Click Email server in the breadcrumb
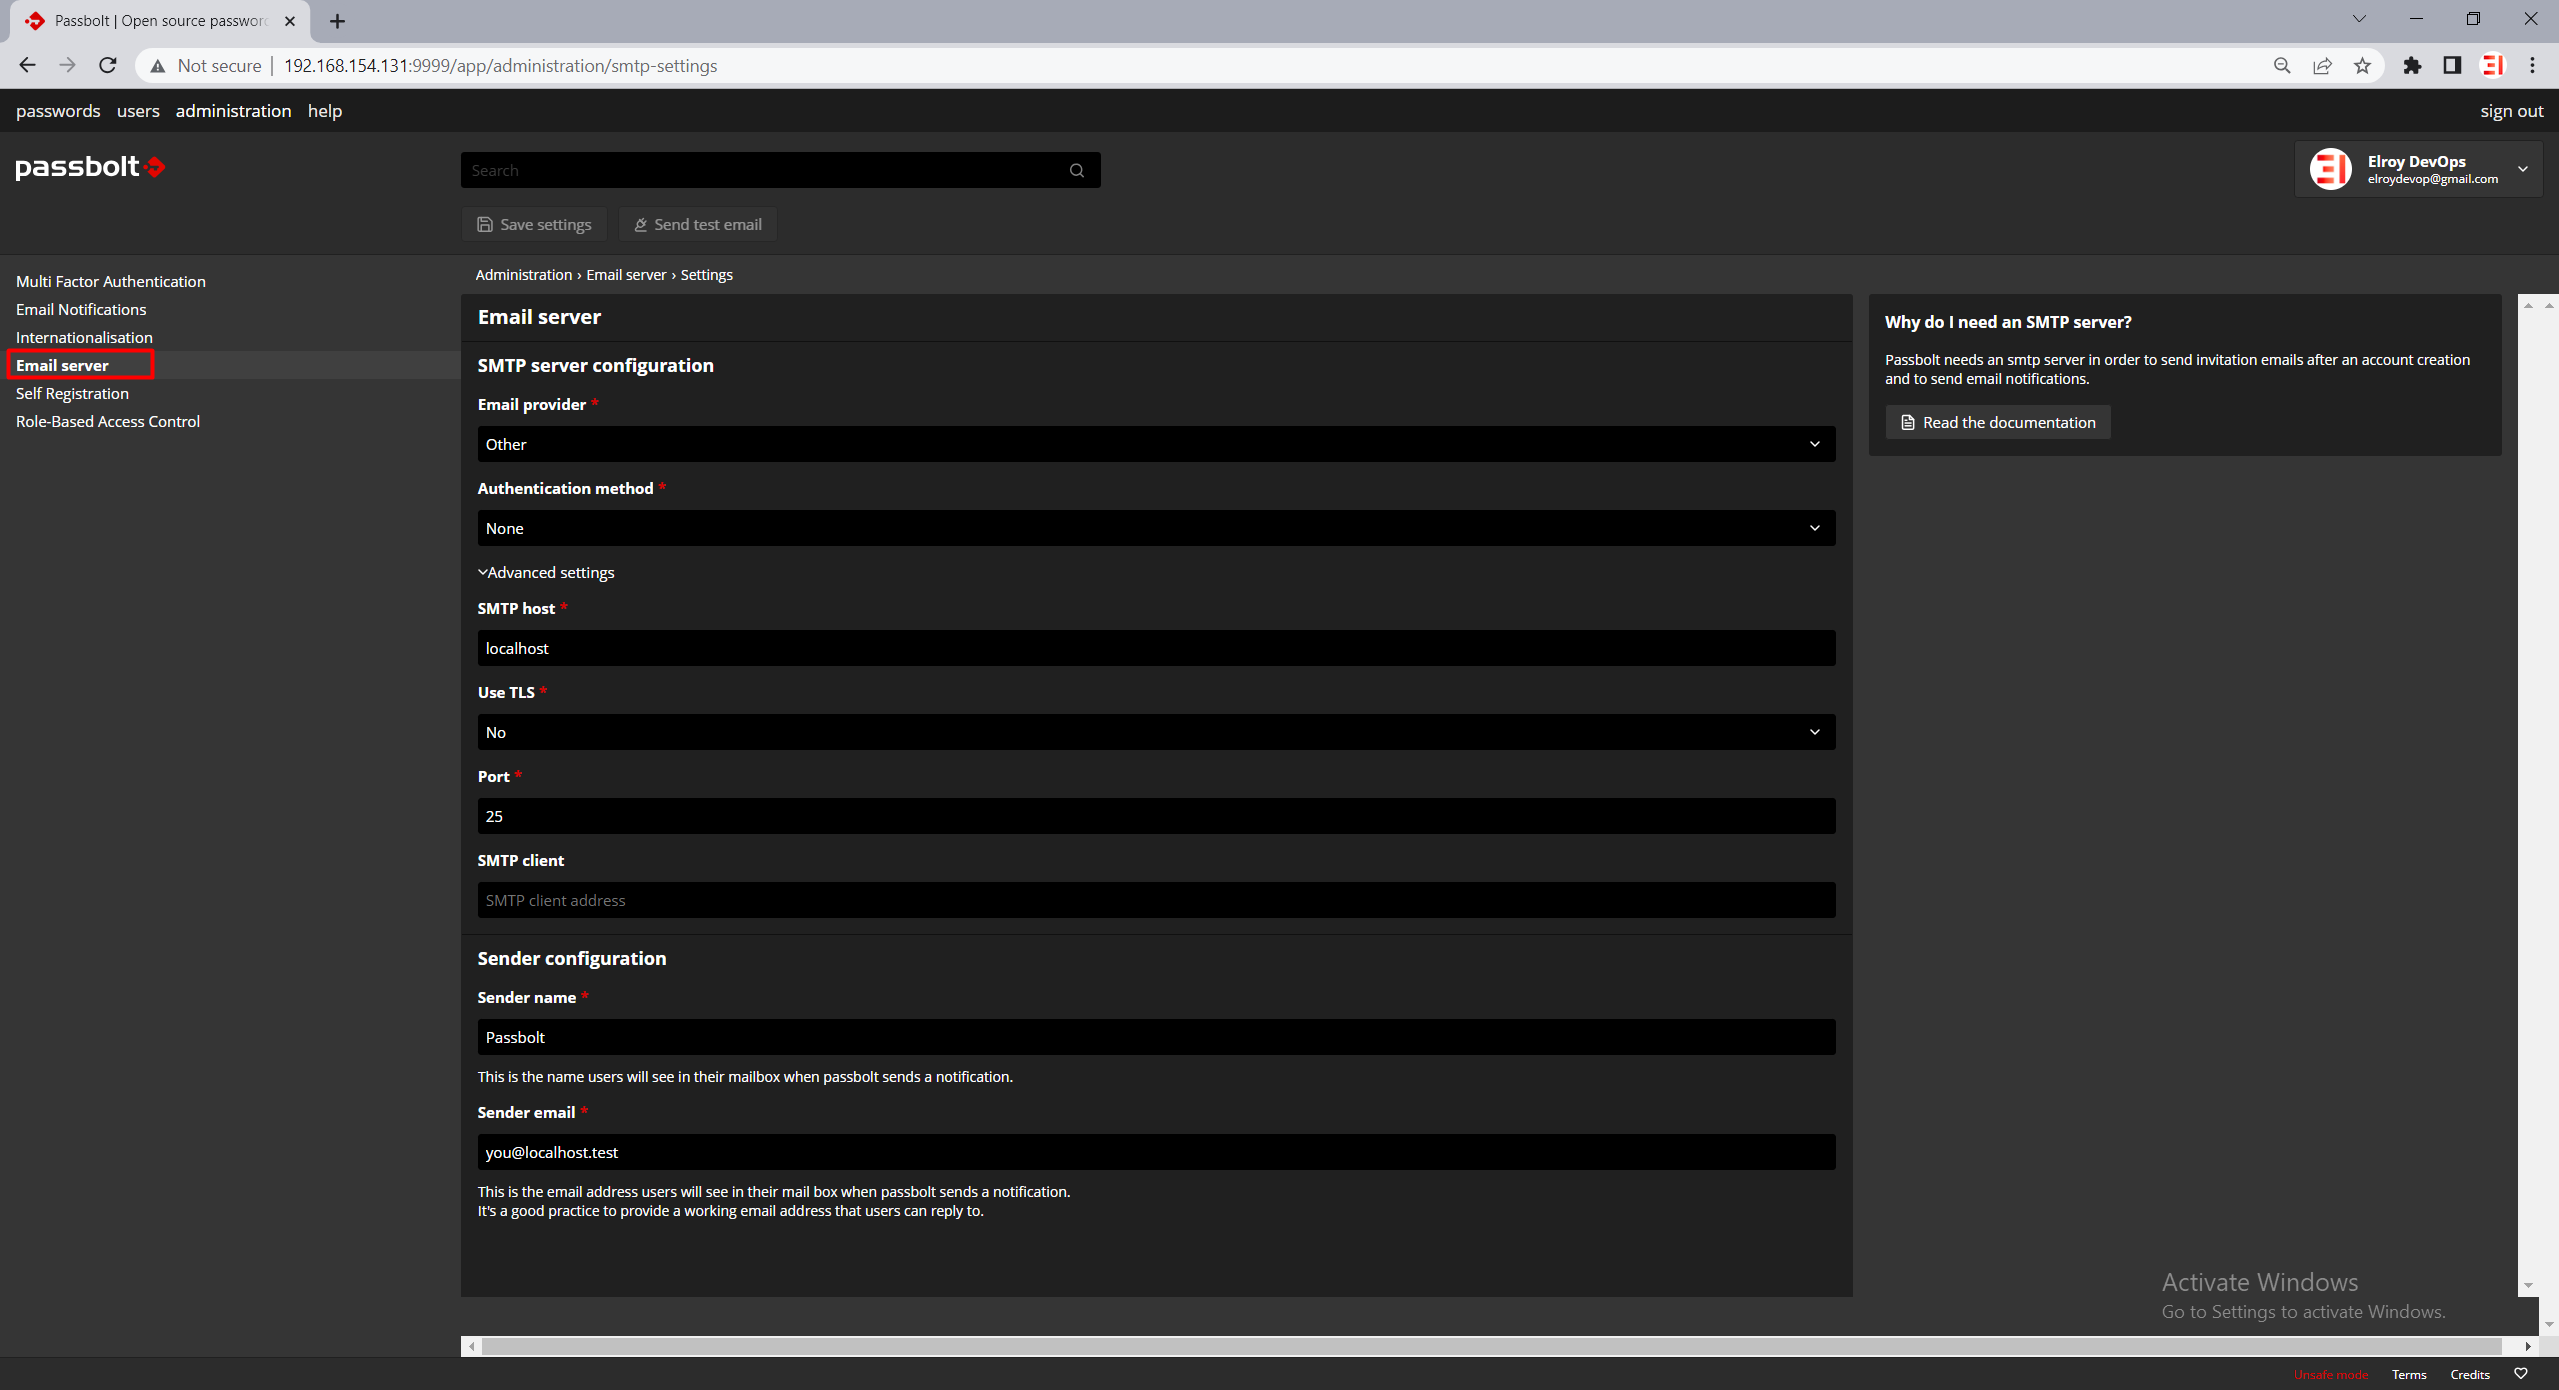This screenshot has width=2559, height=1390. [626, 275]
